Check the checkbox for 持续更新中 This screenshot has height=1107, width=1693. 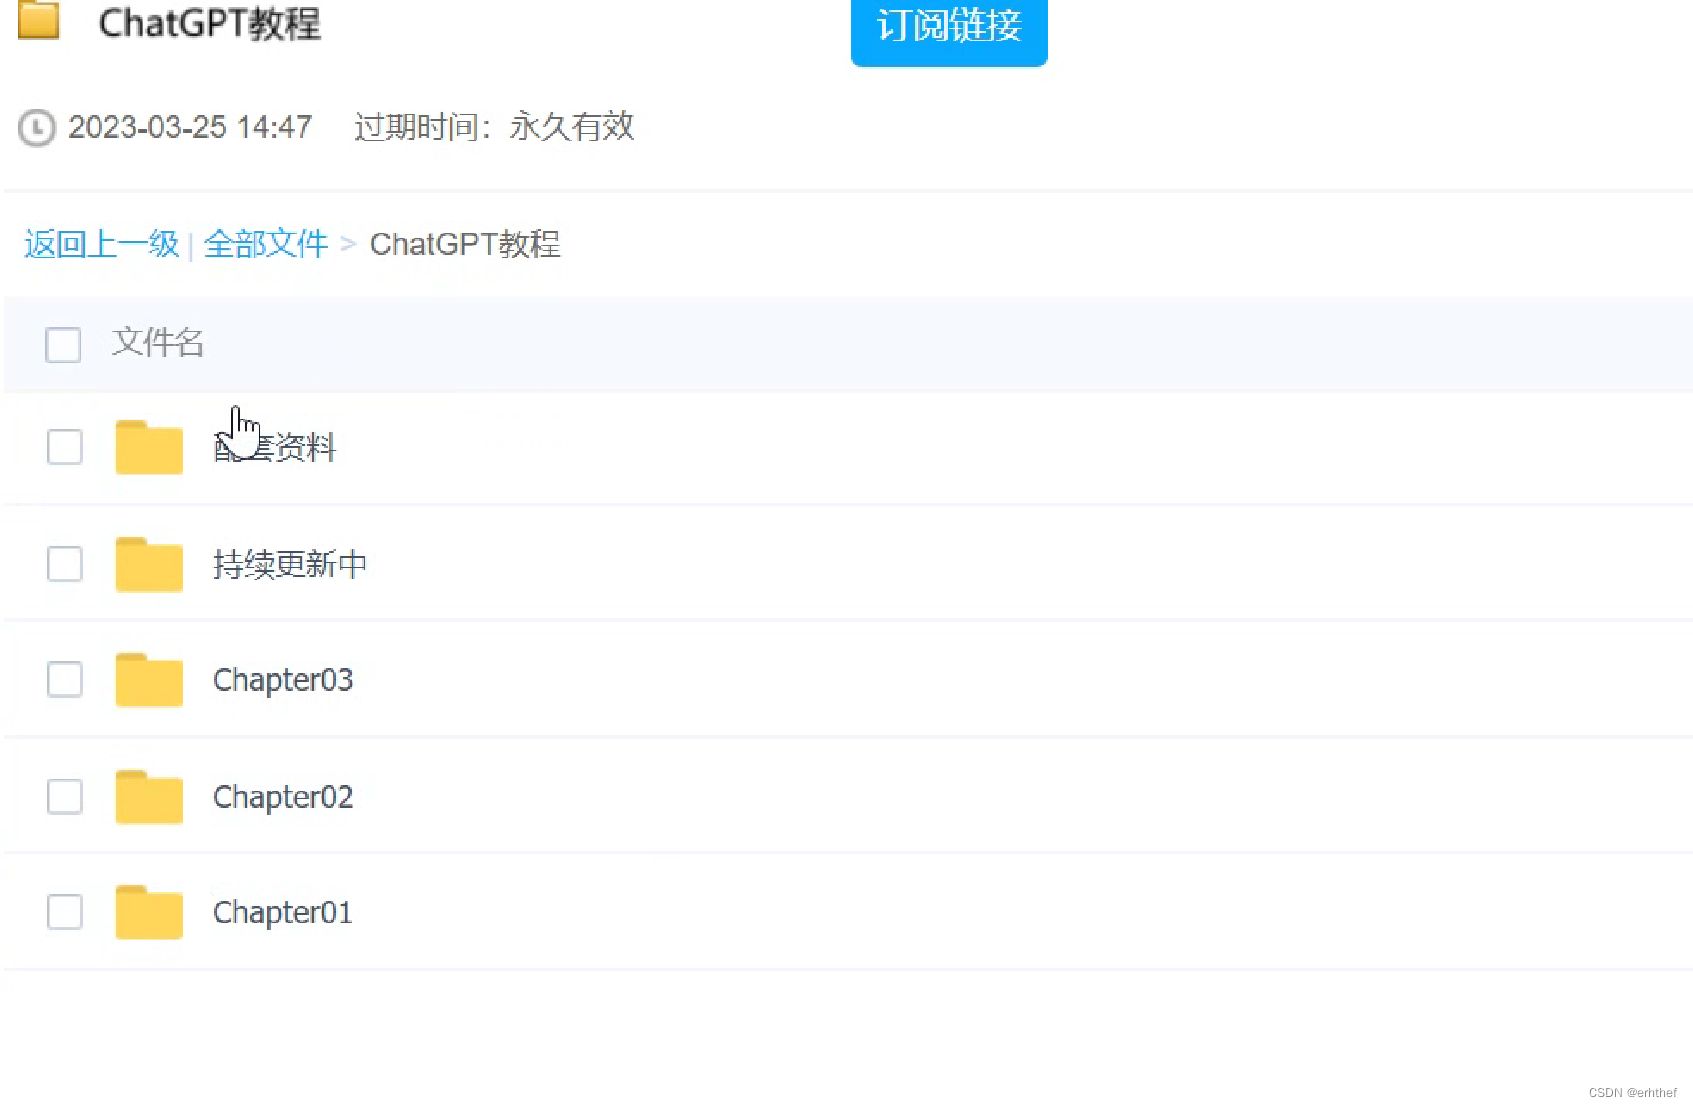click(x=63, y=564)
